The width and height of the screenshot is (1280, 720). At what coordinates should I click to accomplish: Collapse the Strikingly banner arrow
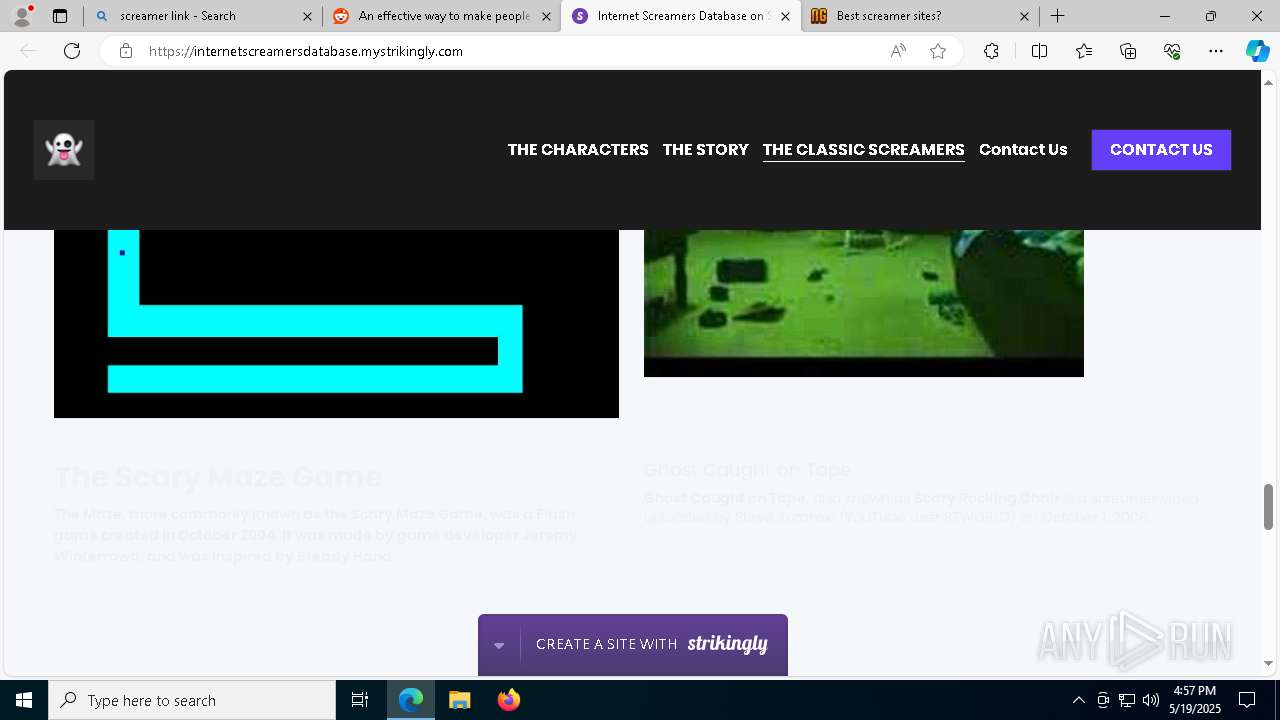(499, 645)
